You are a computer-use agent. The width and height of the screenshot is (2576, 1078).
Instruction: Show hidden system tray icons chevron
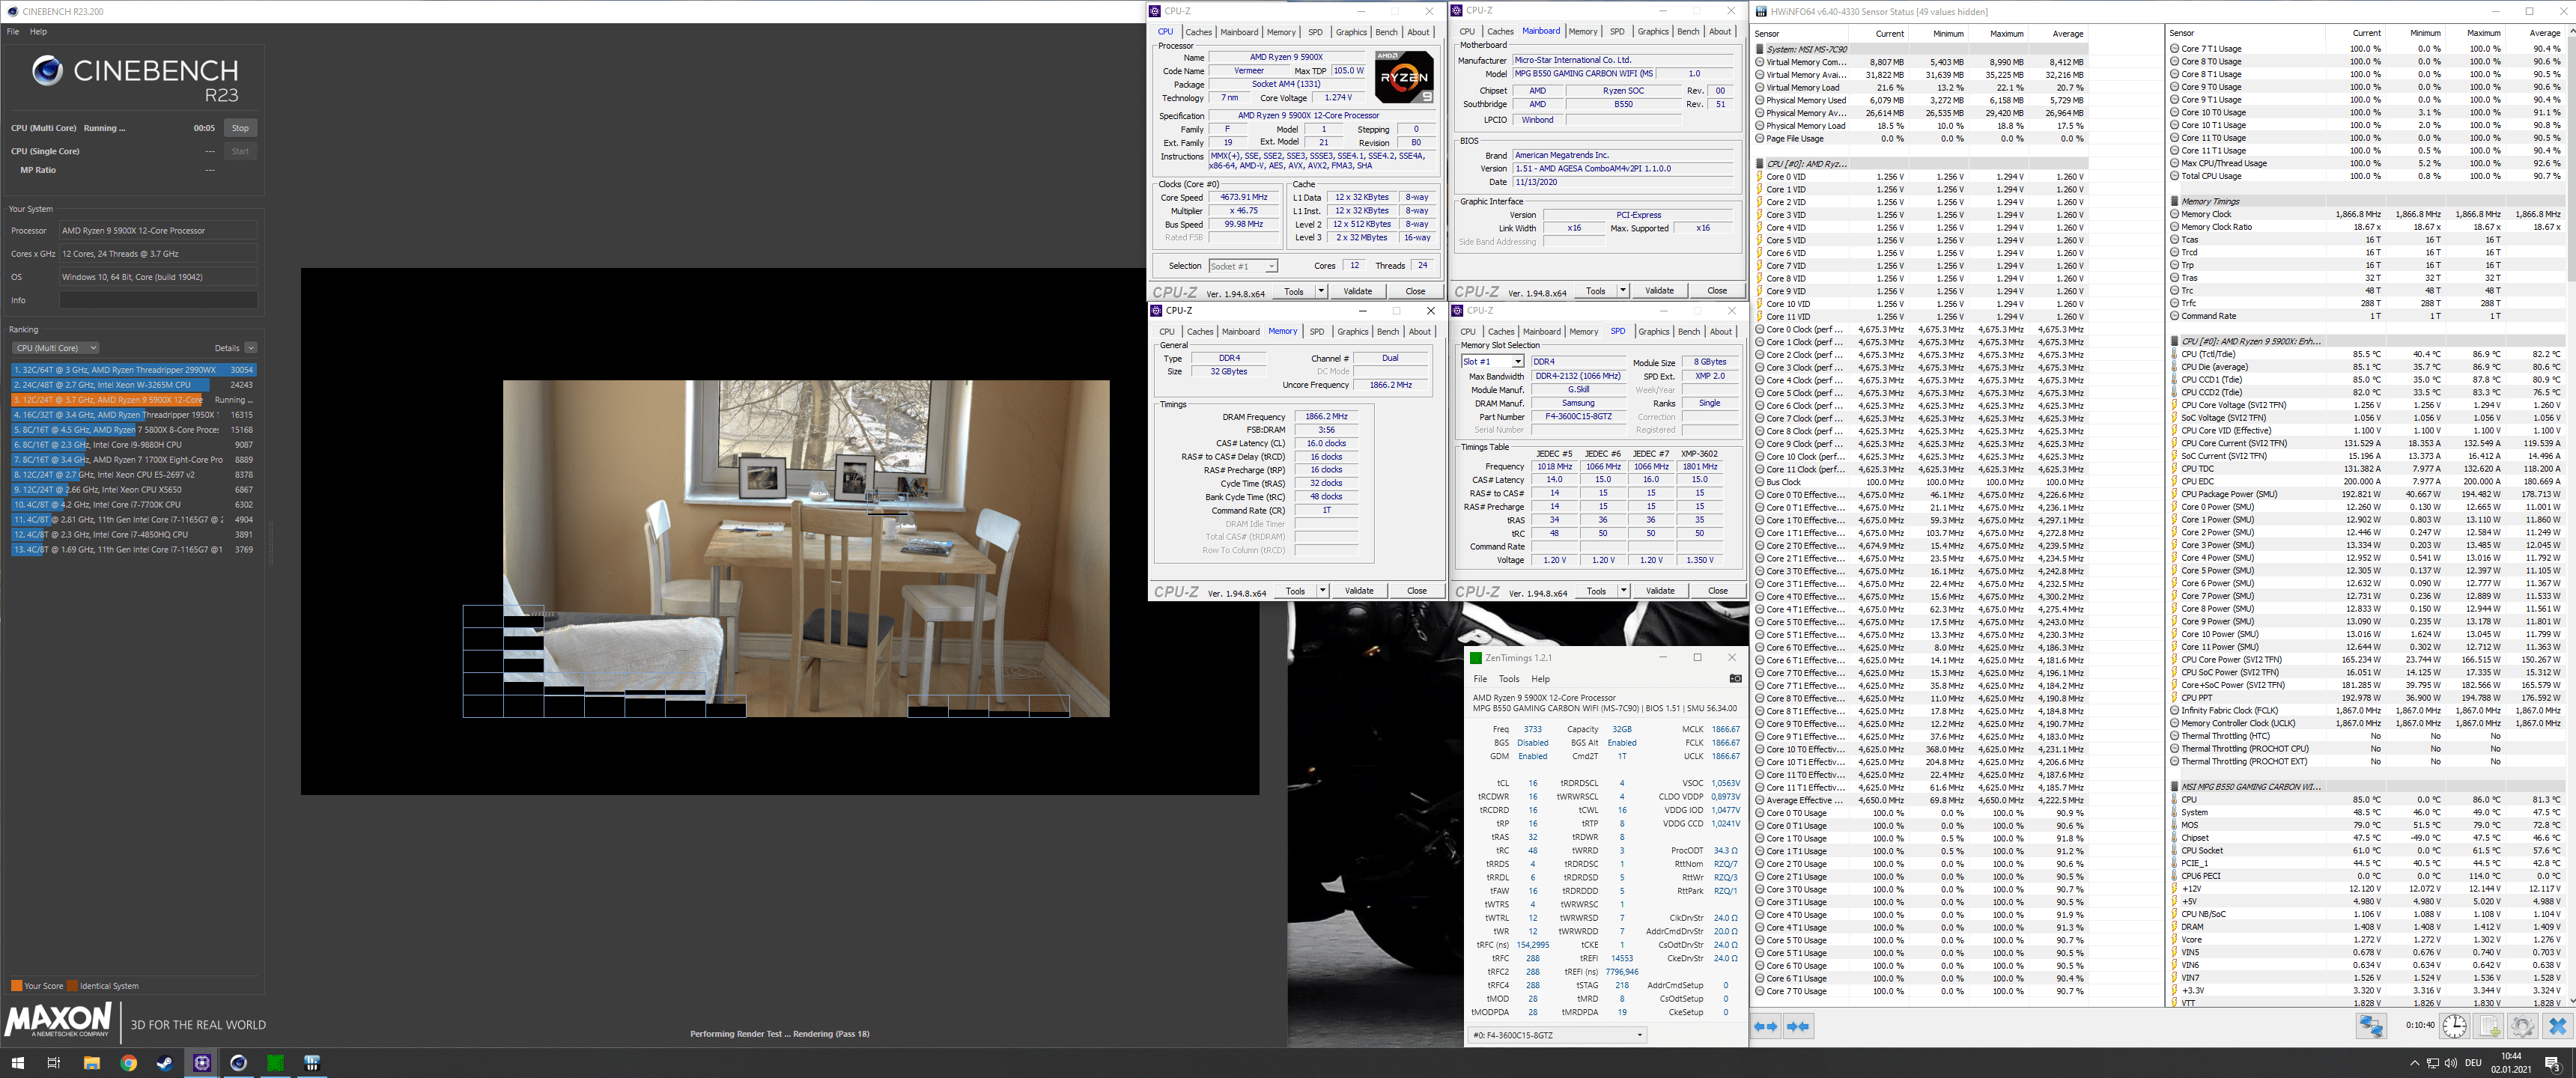2414,1063
